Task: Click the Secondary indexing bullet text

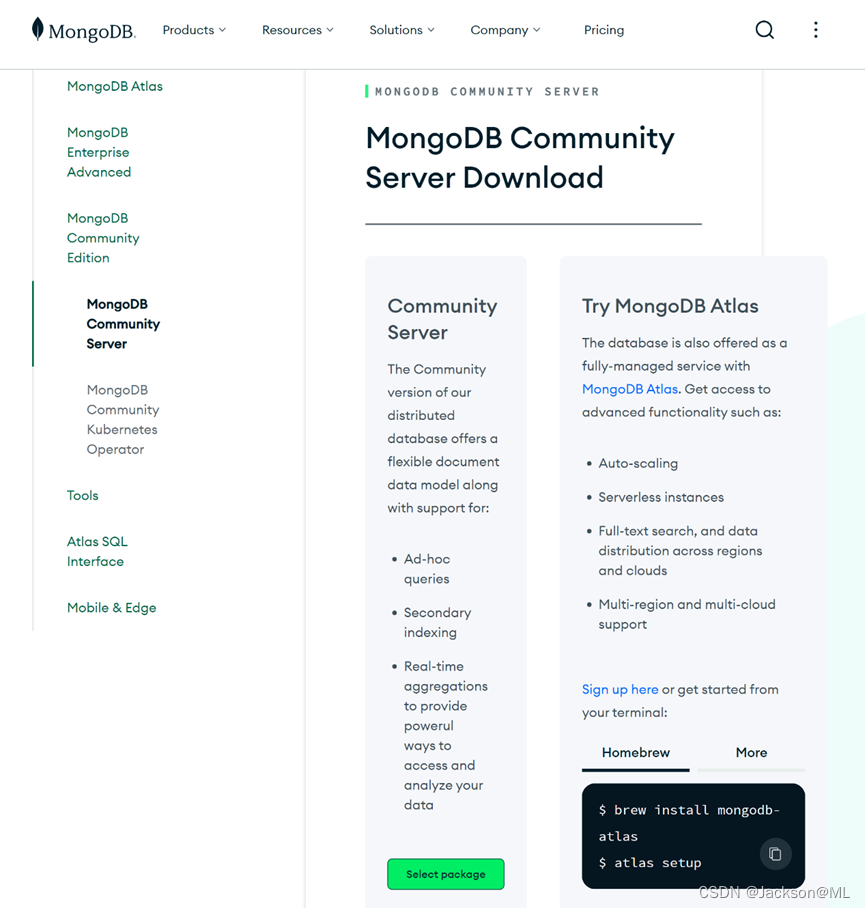Action: (437, 623)
